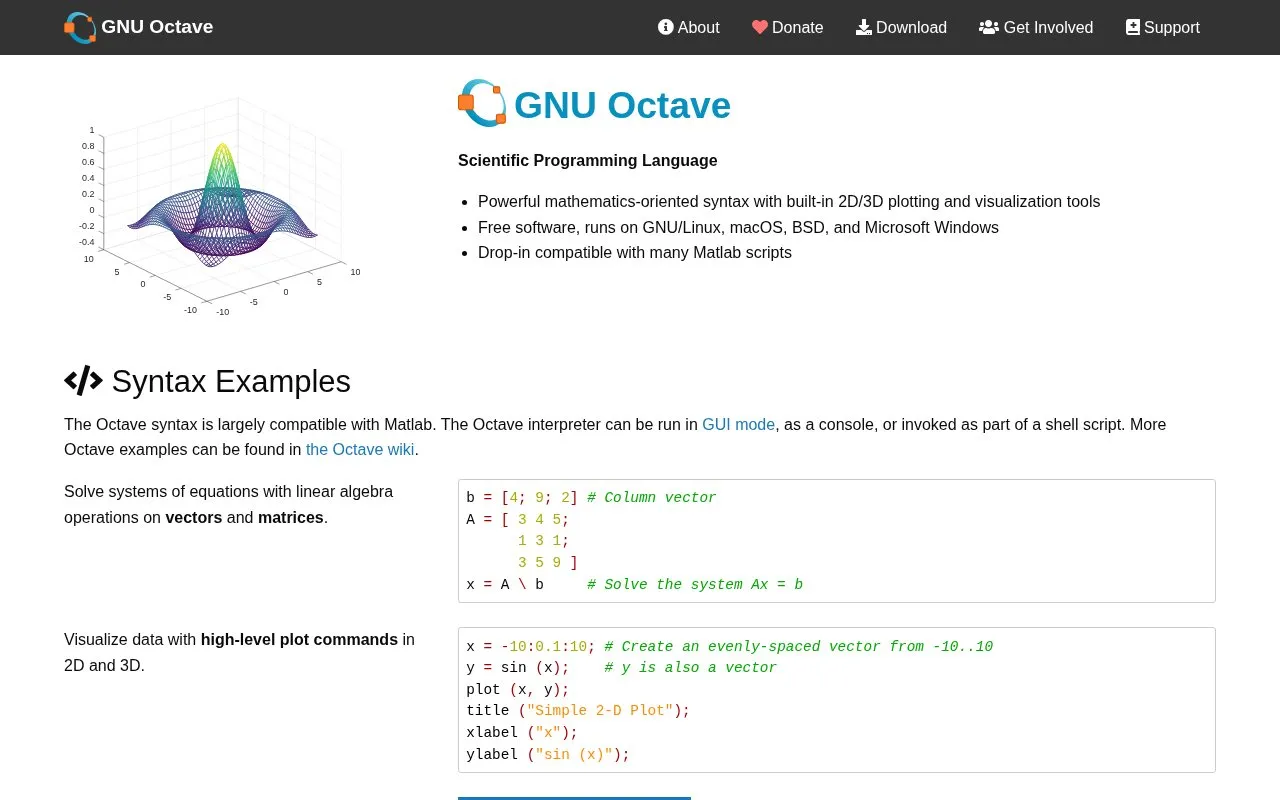This screenshot has width=1280, height=800.
Task: Open the Octave wiki link
Action: point(360,449)
